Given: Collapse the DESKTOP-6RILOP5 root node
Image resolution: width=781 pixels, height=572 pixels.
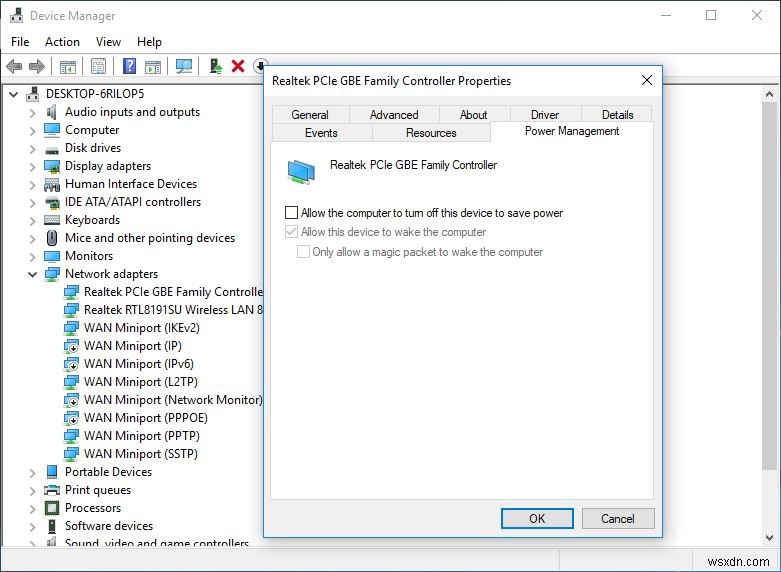Looking at the screenshot, I should (x=14, y=94).
